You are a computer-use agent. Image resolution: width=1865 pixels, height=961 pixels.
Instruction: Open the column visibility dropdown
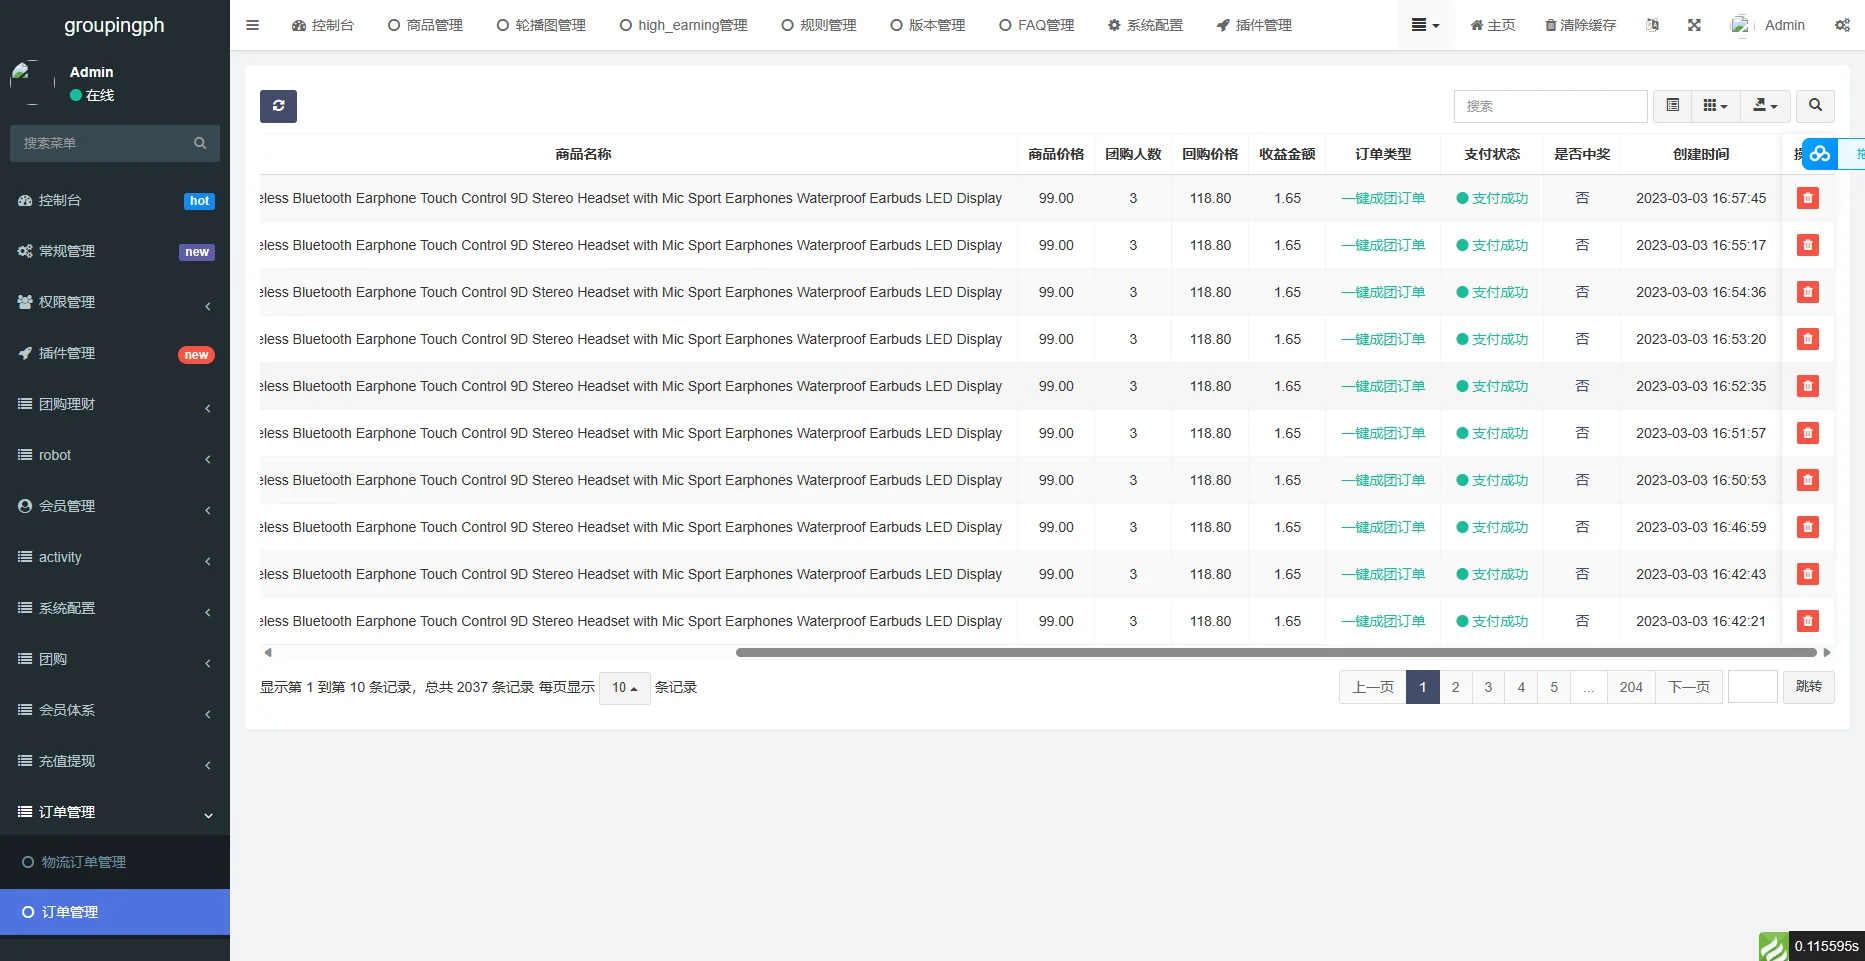[1715, 106]
